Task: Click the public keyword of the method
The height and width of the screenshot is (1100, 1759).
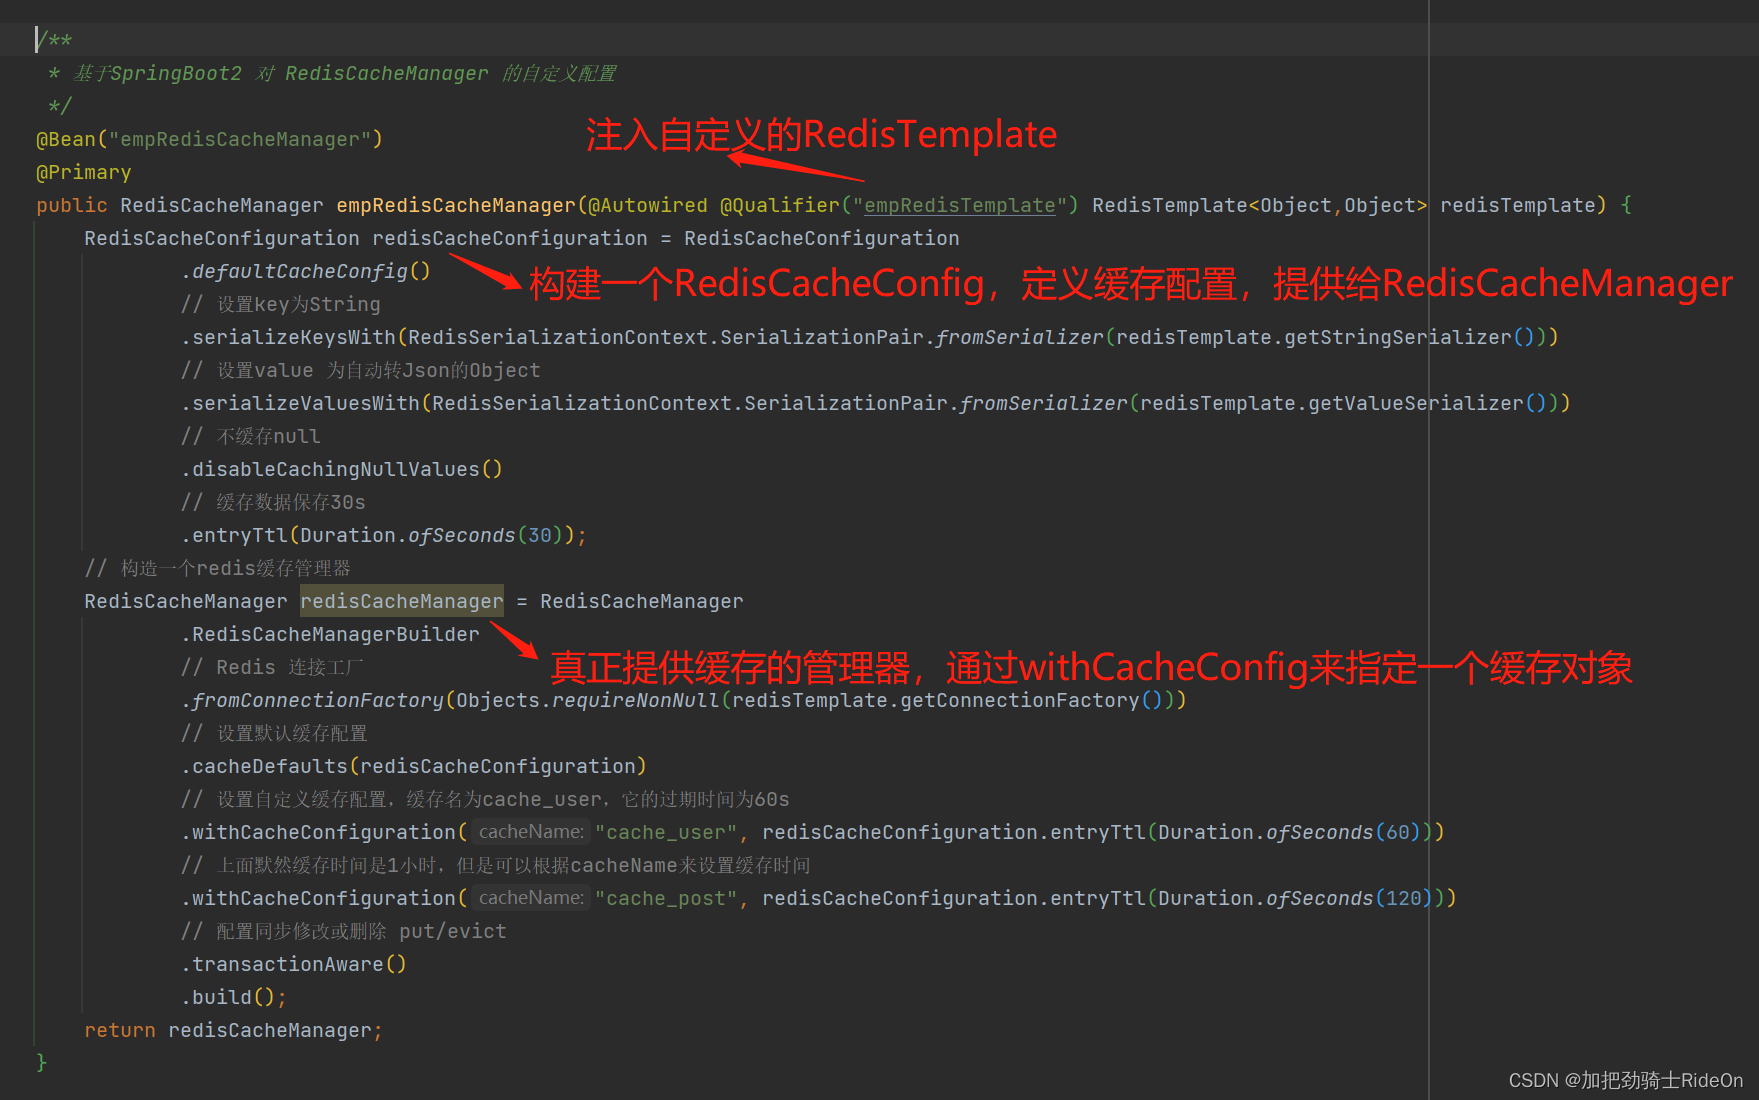Action: tap(72, 205)
